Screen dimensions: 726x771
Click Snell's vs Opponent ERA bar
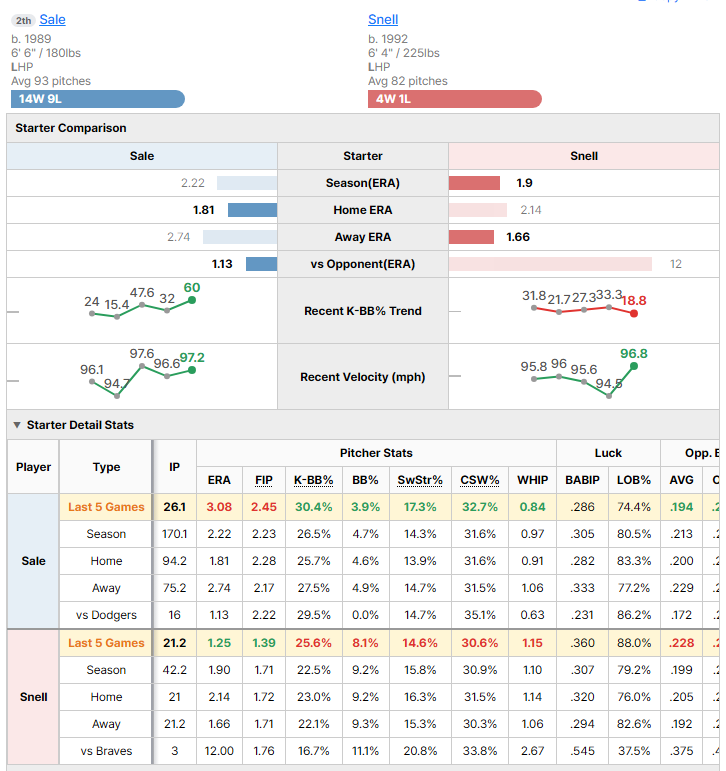pyautogui.click(x=550, y=264)
